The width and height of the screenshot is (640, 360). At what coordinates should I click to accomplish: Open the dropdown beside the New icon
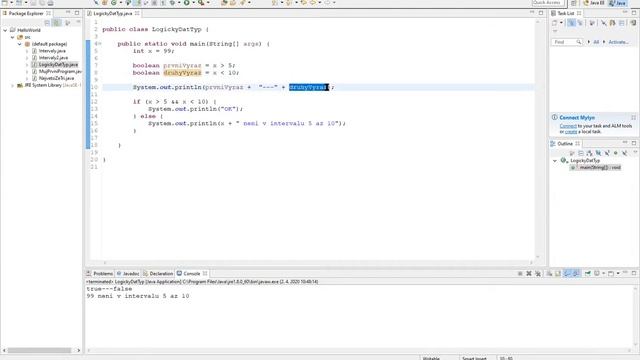[x=11, y=3]
